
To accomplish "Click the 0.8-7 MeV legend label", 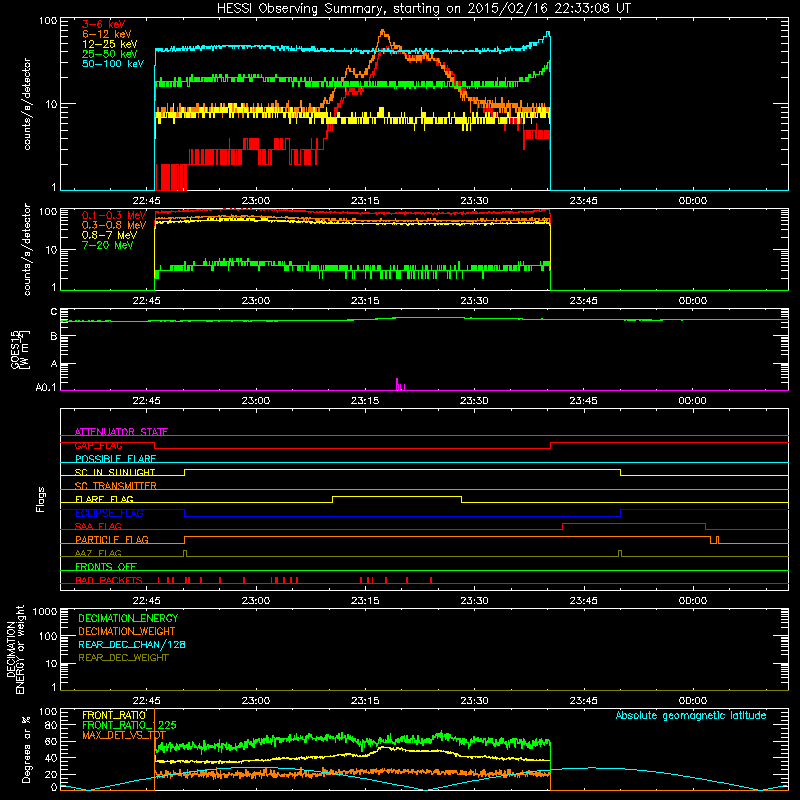I will point(109,235).
